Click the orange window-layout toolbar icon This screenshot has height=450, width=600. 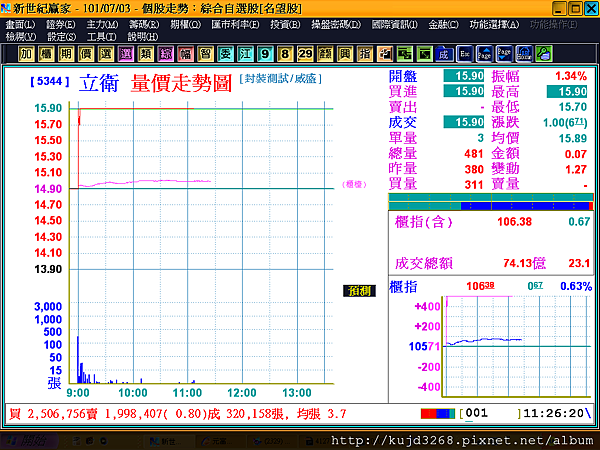(x=385, y=54)
